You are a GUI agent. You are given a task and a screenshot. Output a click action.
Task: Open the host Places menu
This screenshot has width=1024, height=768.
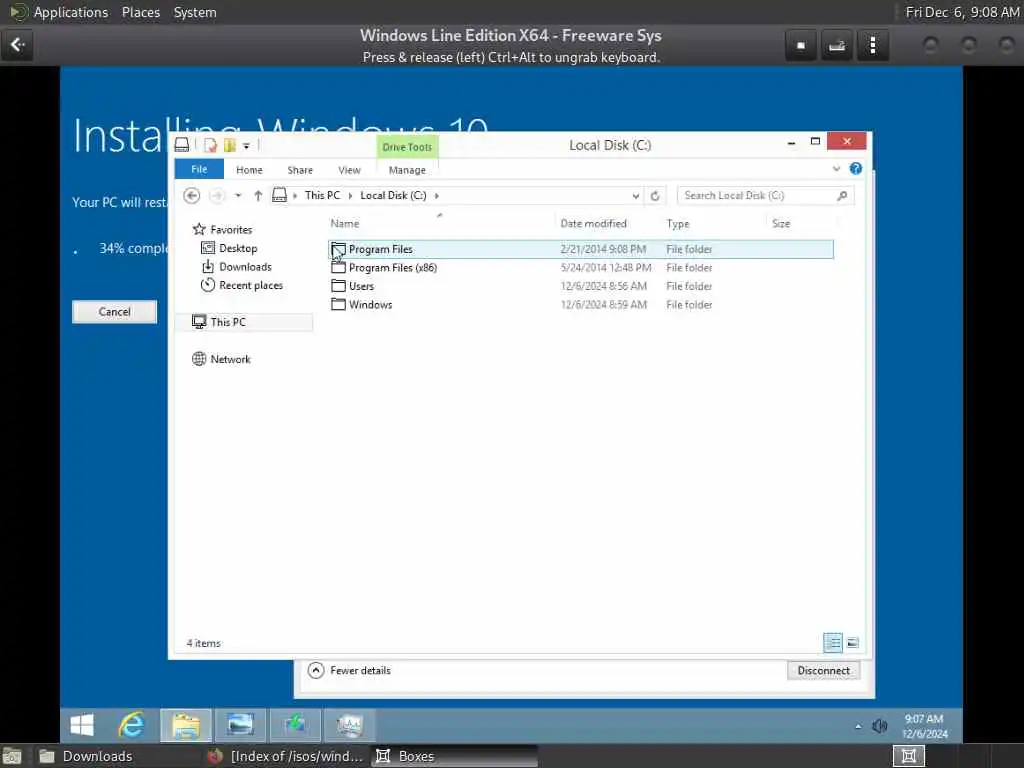click(x=141, y=12)
